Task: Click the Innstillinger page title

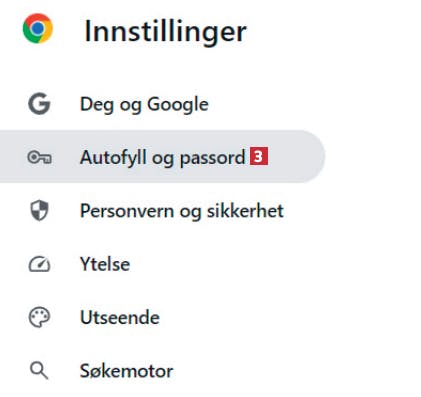Action: (166, 33)
